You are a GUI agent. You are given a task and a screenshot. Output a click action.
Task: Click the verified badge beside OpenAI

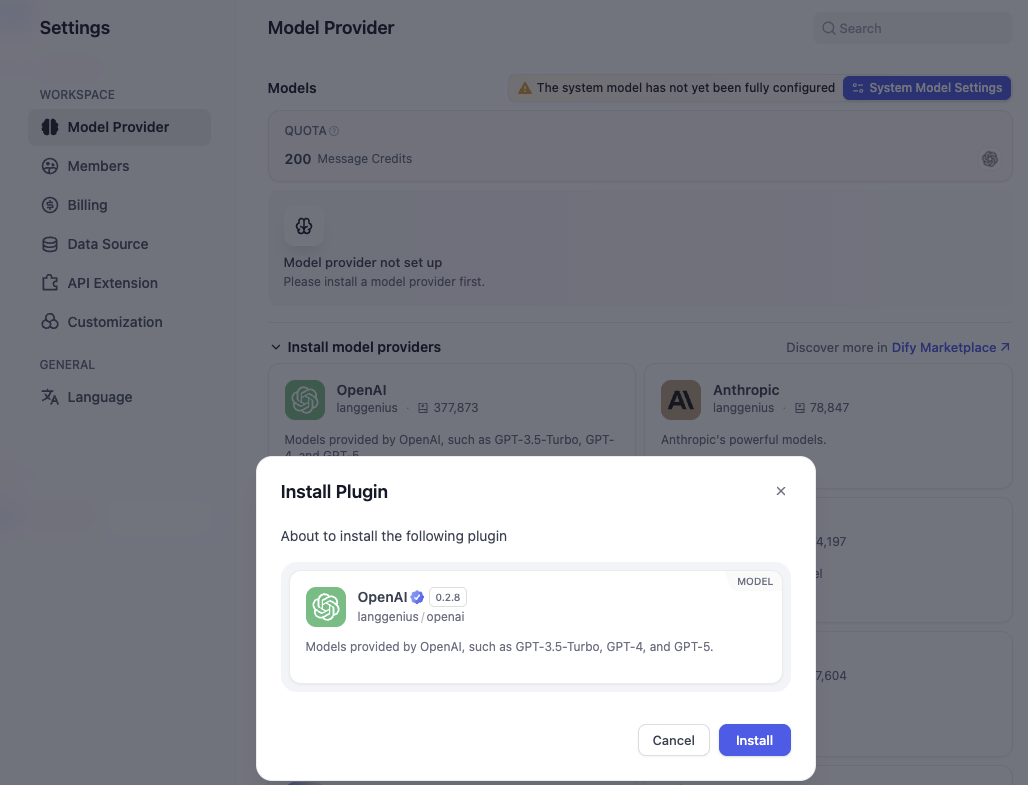(x=418, y=597)
